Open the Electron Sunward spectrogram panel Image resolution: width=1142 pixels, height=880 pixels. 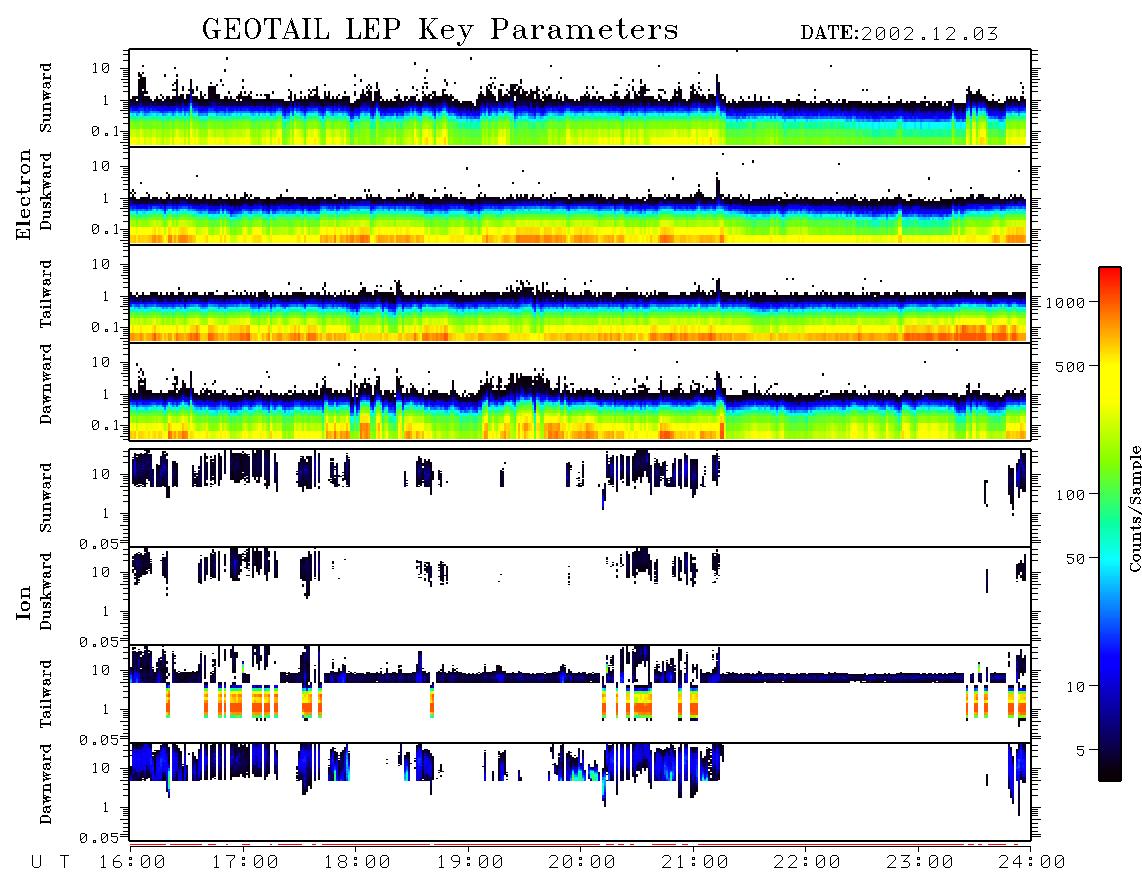[x=580, y=98]
